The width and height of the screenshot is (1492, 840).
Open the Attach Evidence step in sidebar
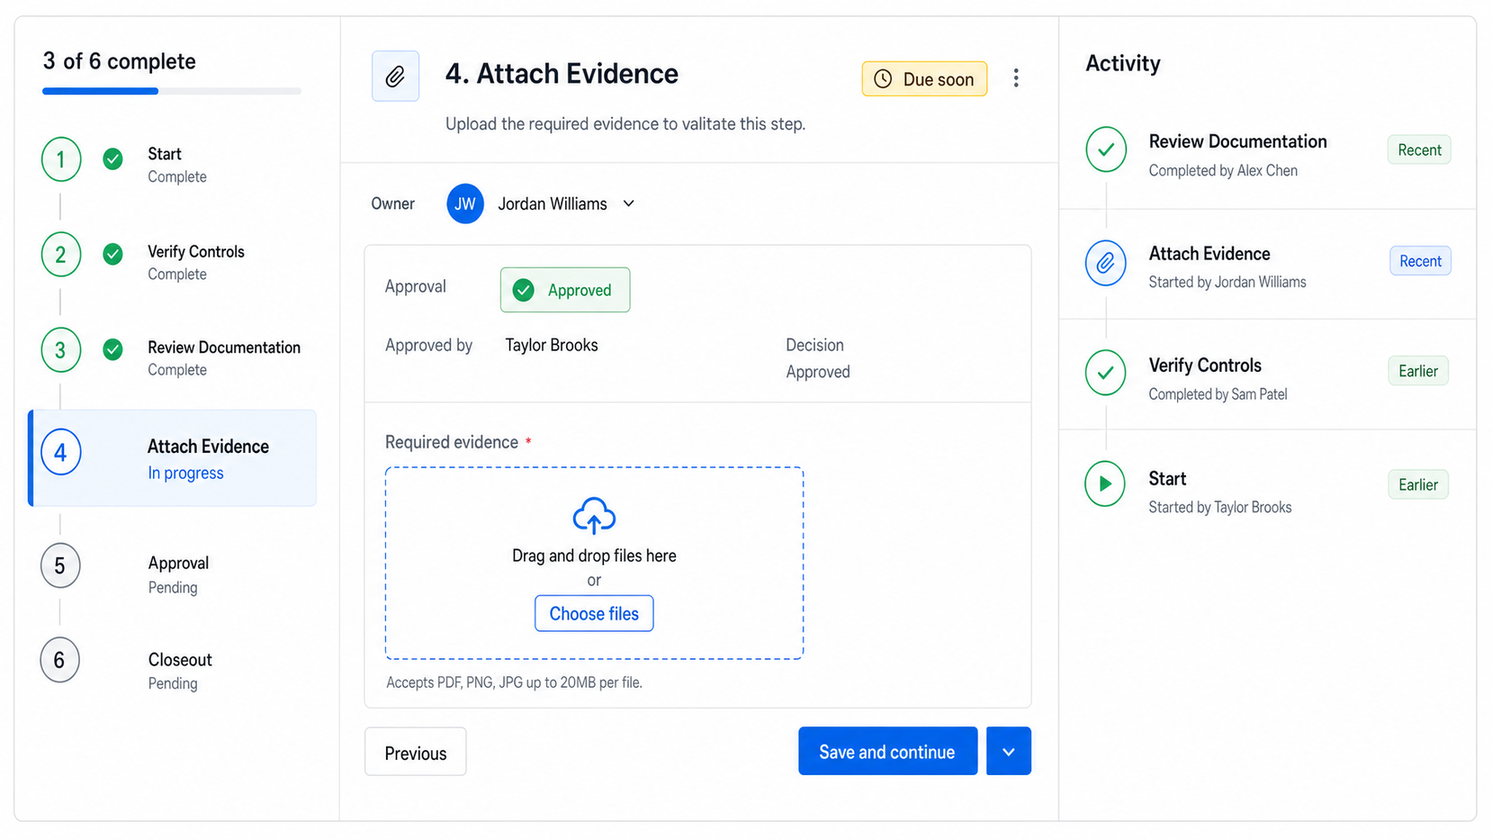[172, 458]
